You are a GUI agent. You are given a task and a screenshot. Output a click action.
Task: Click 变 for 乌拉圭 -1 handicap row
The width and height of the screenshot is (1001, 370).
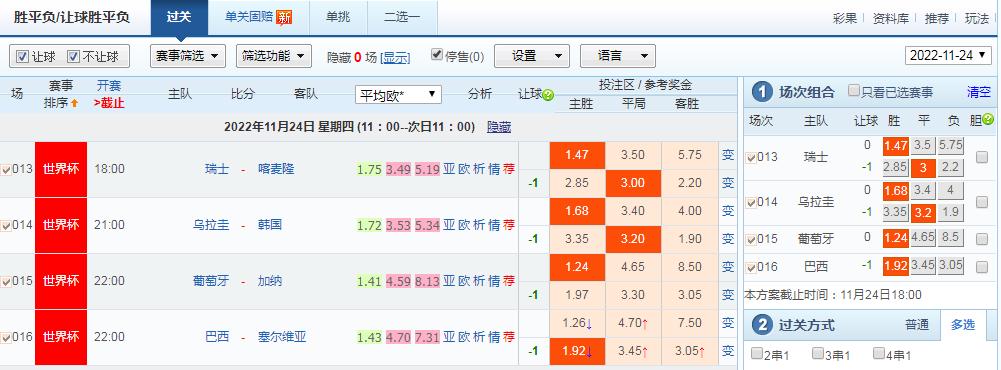728,239
